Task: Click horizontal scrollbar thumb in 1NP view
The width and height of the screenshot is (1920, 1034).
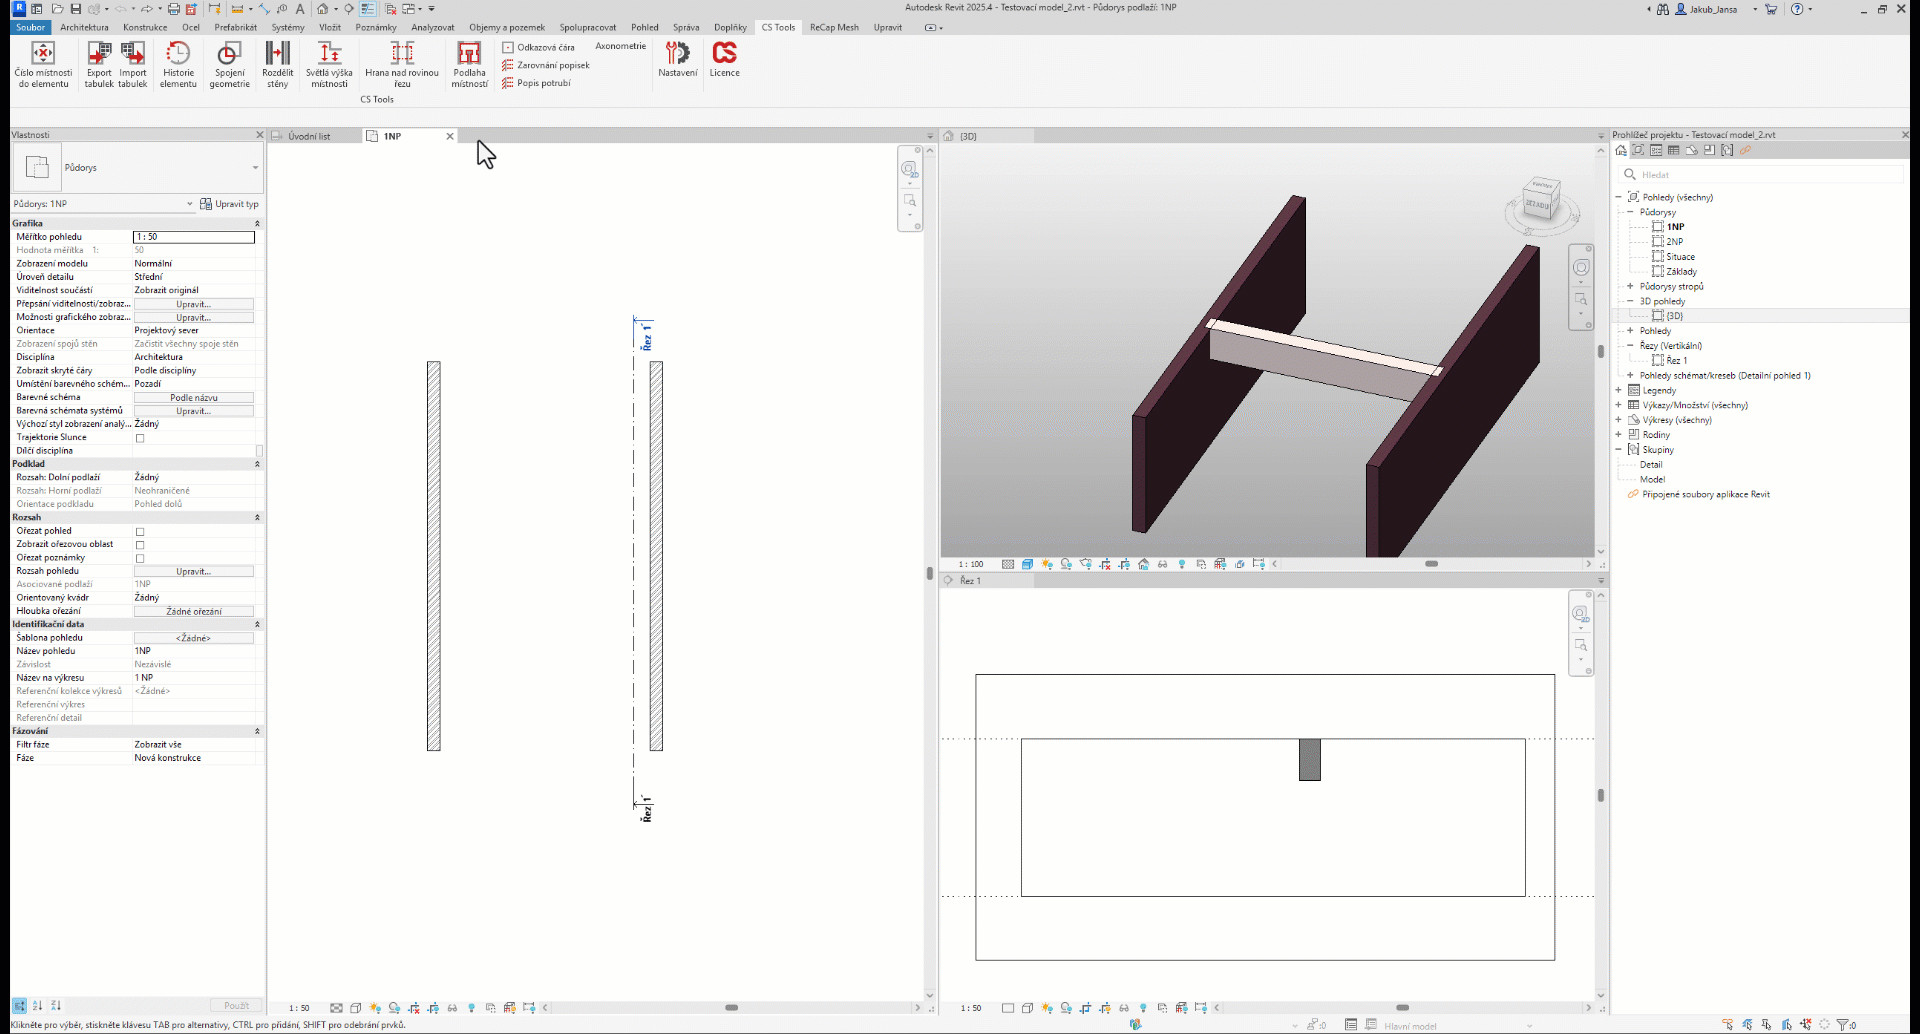Action: [731, 1008]
